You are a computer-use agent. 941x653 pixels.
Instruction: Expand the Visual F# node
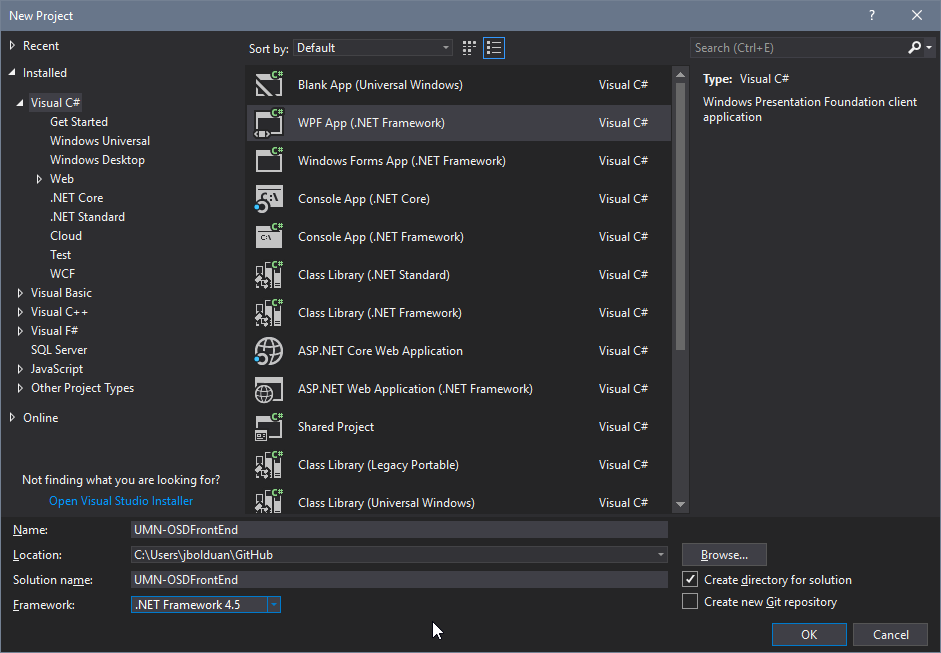[20, 331]
